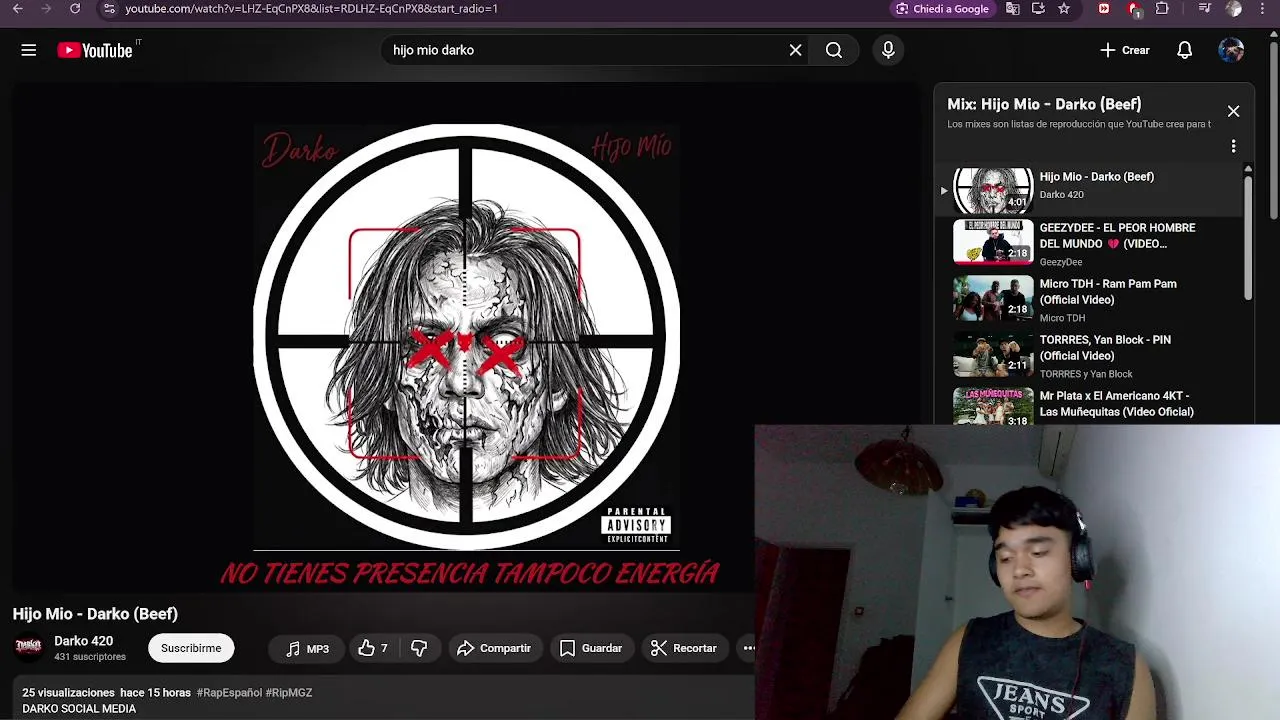Play GEEZYDEE - EL PEOR HOMBRE DEL MUNDO
Image resolution: width=1280 pixels, height=720 pixels.
tap(1088, 243)
